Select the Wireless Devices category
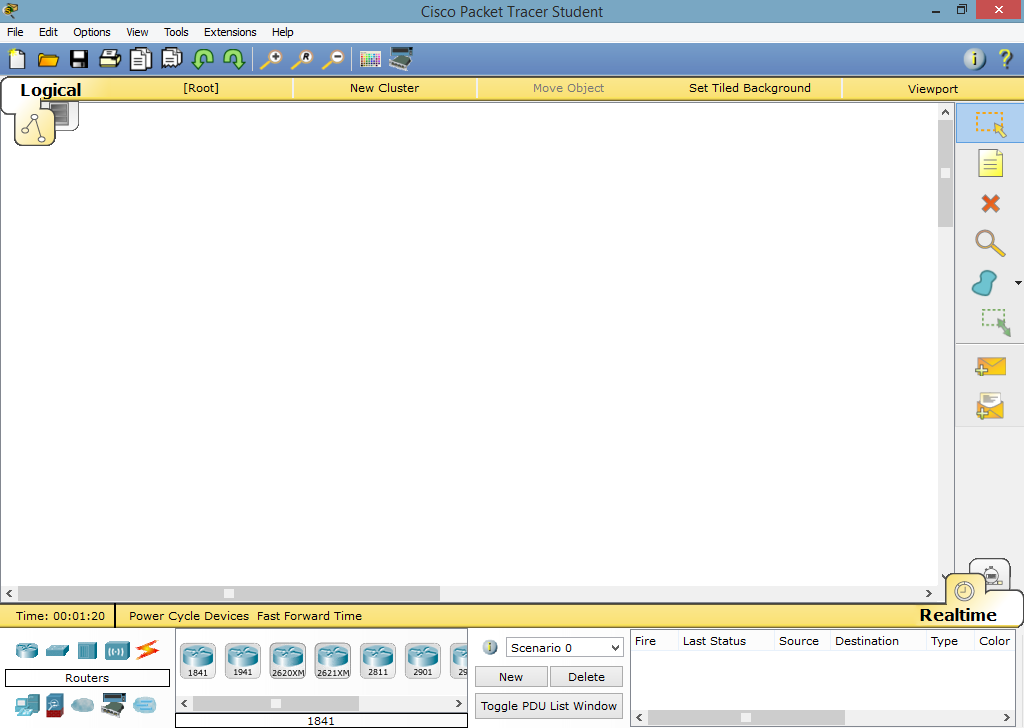This screenshot has height=728, width=1024. point(117,650)
